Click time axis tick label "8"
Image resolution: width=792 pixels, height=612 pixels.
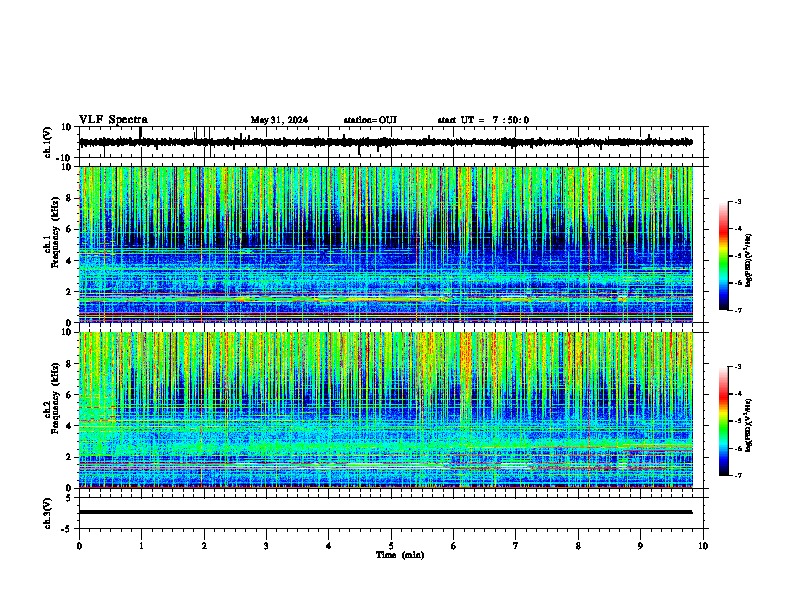(x=578, y=546)
